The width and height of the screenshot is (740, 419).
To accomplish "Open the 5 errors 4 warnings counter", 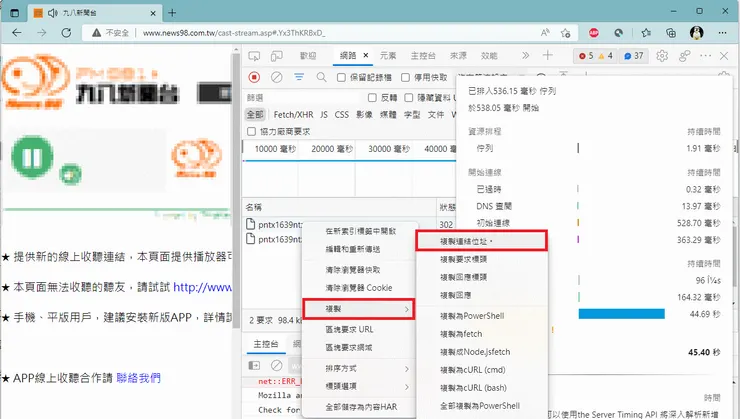I will click(596, 56).
